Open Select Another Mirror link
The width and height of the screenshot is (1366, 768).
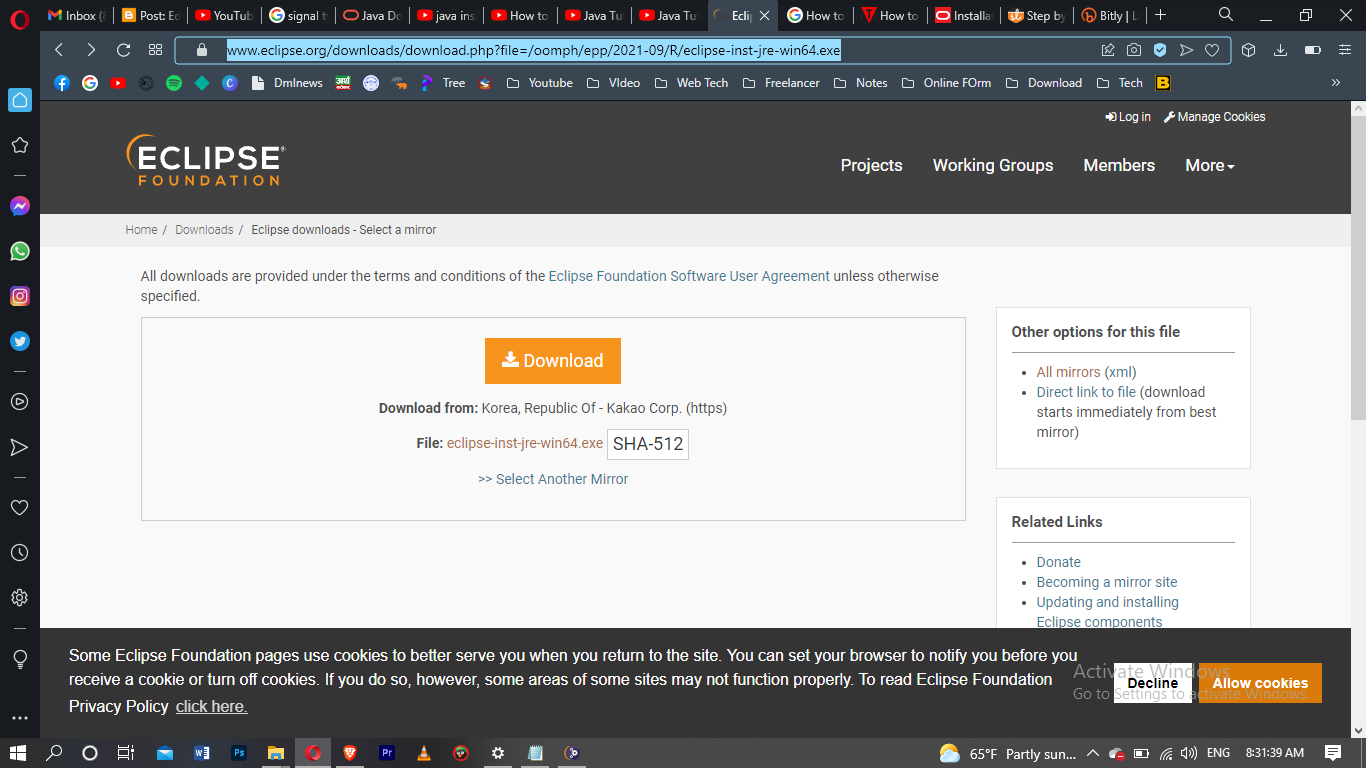click(x=553, y=479)
